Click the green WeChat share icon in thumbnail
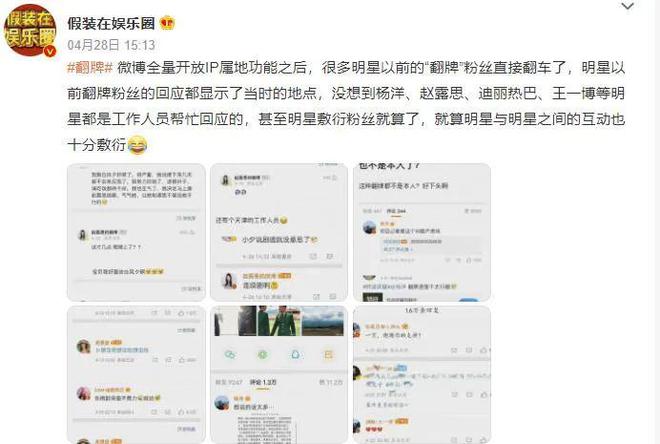Viewport: 660px width, 444px height. point(230,354)
